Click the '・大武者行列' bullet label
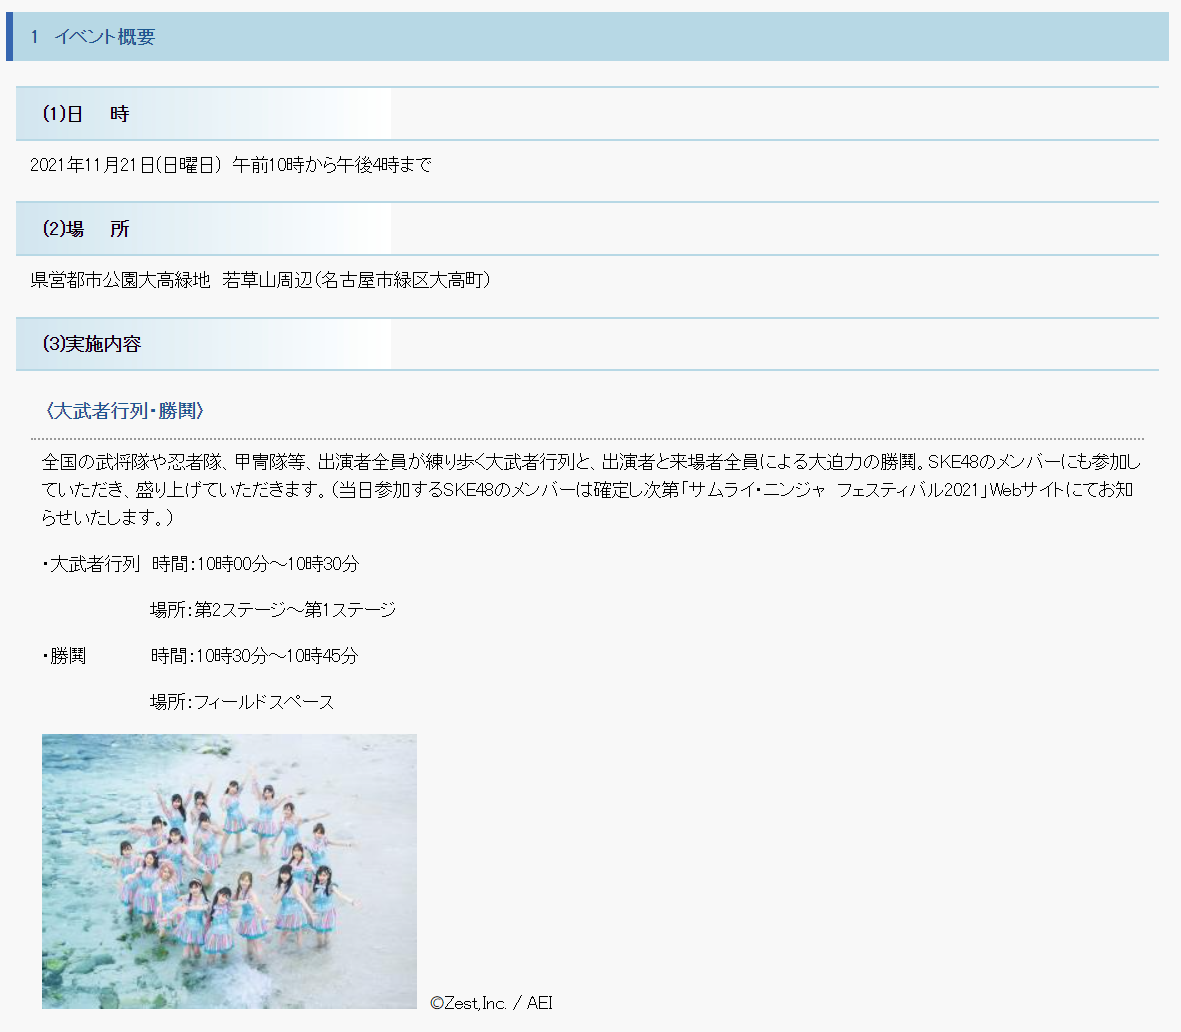This screenshot has width=1181, height=1032. point(91,564)
